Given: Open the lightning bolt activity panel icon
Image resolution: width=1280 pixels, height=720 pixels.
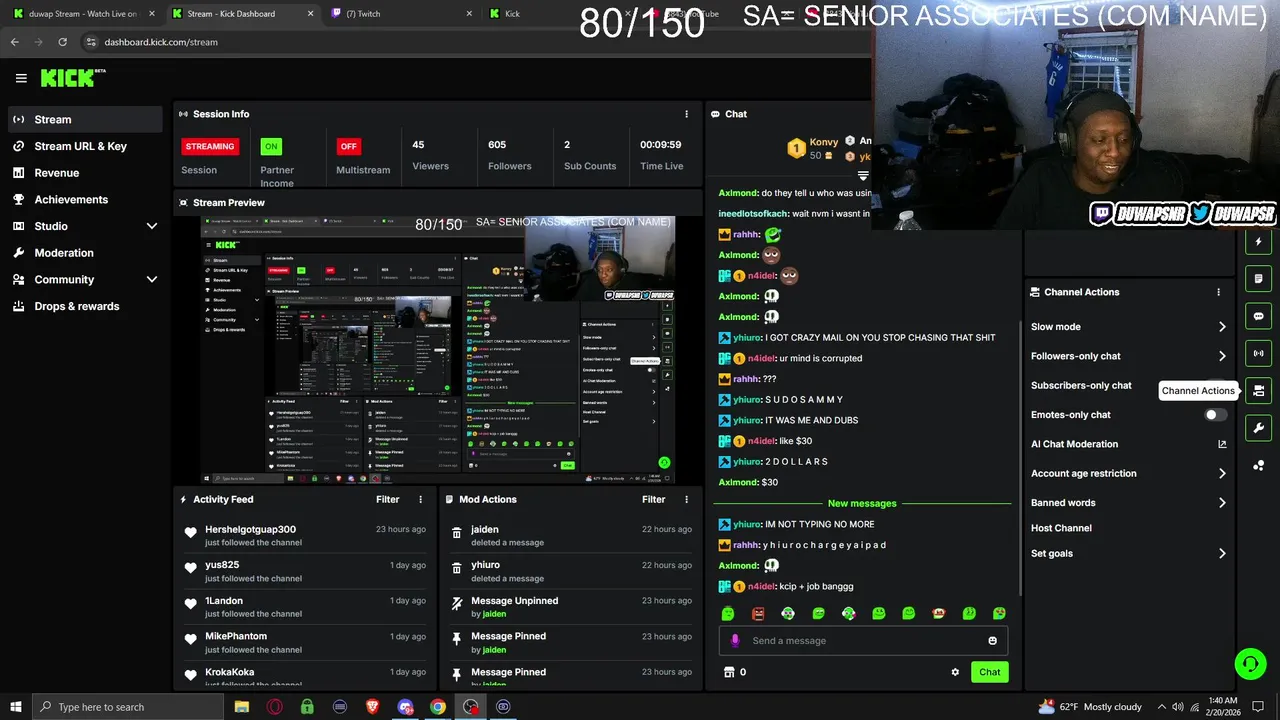Looking at the screenshot, I should pyautogui.click(x=1258, y=242).
